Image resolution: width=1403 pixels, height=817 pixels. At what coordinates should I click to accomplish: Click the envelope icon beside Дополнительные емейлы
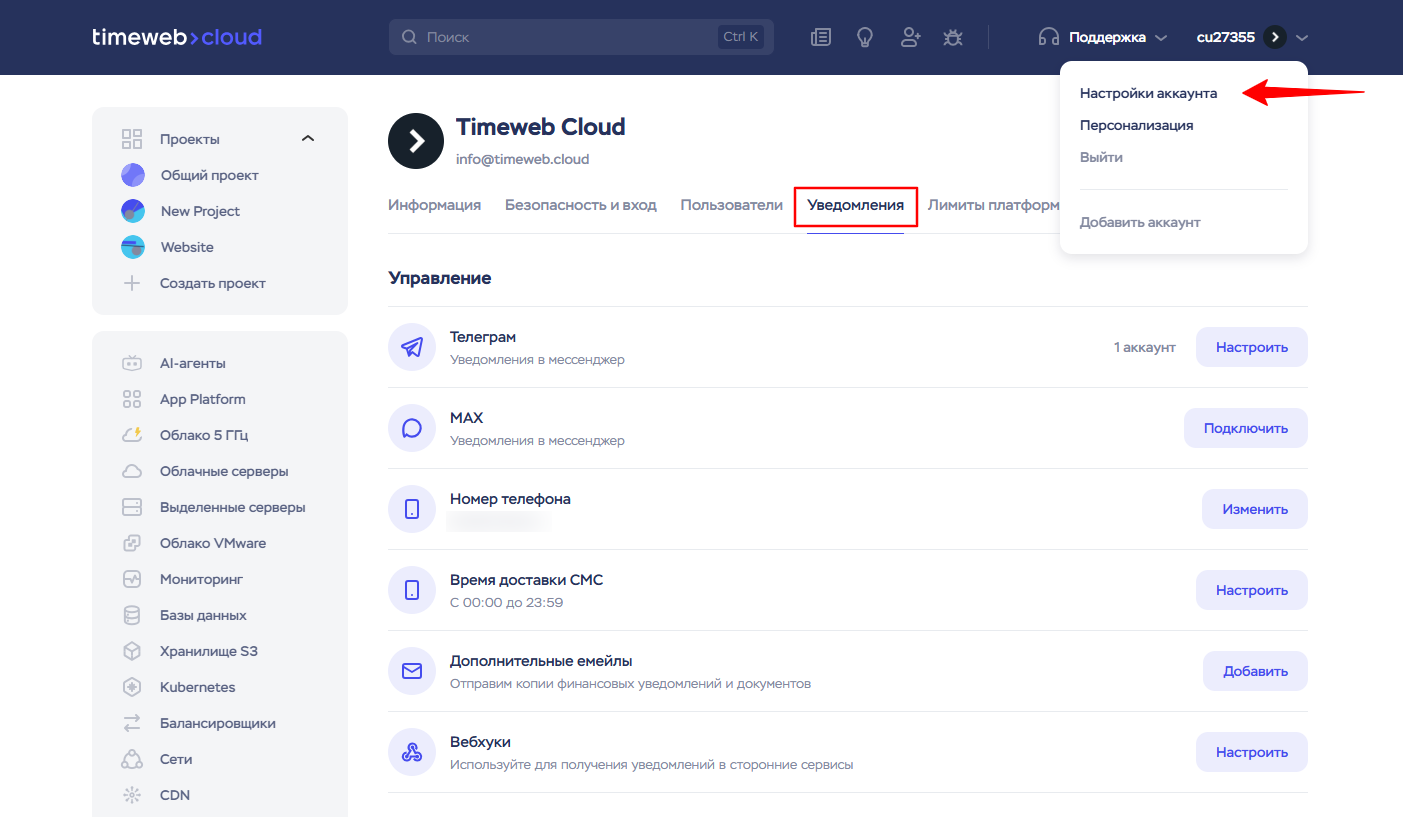click(x=412, y=671)
